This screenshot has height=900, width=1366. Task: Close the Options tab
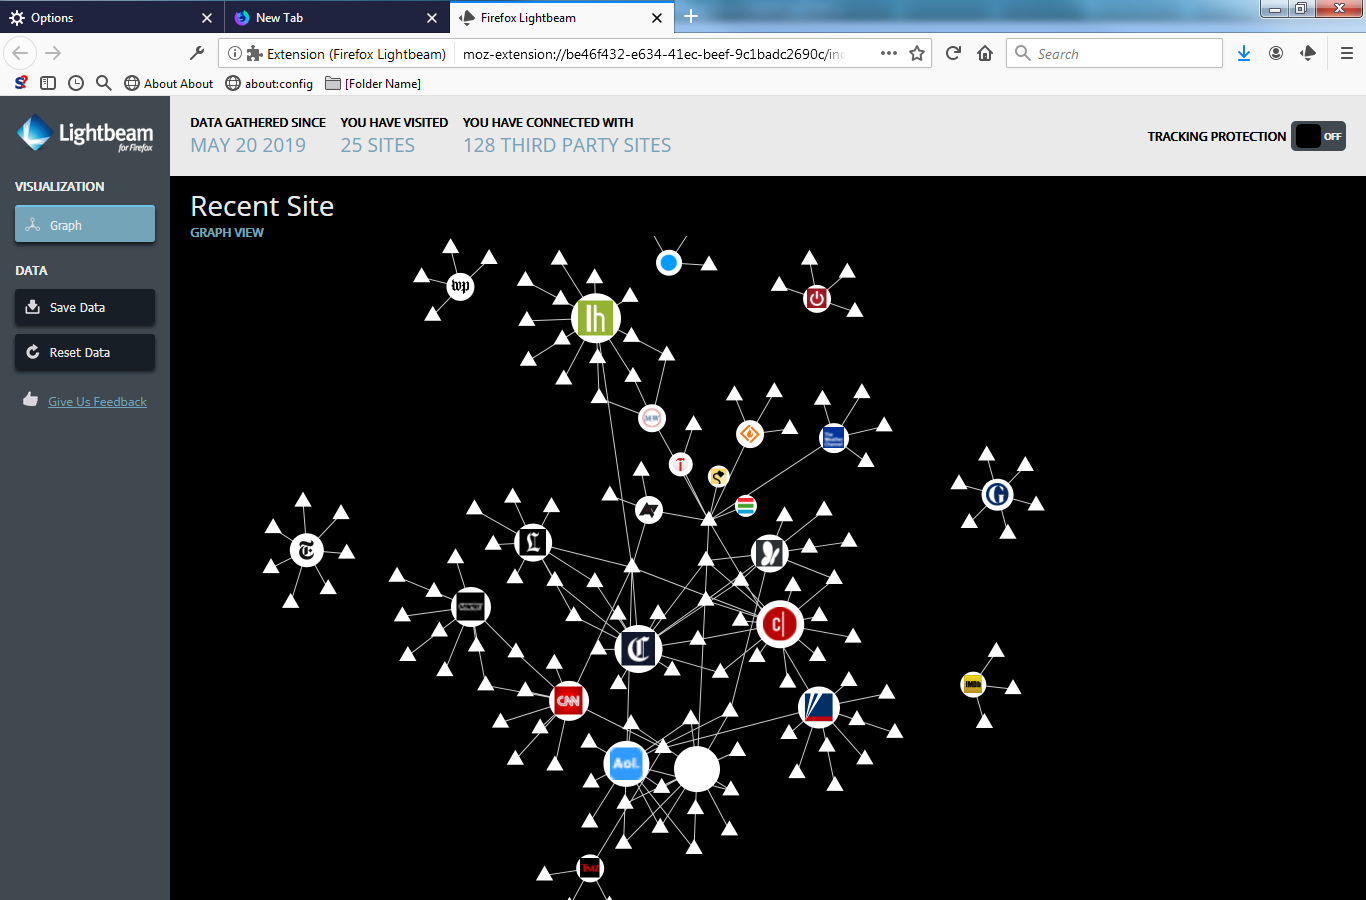[x=207, y=18]
